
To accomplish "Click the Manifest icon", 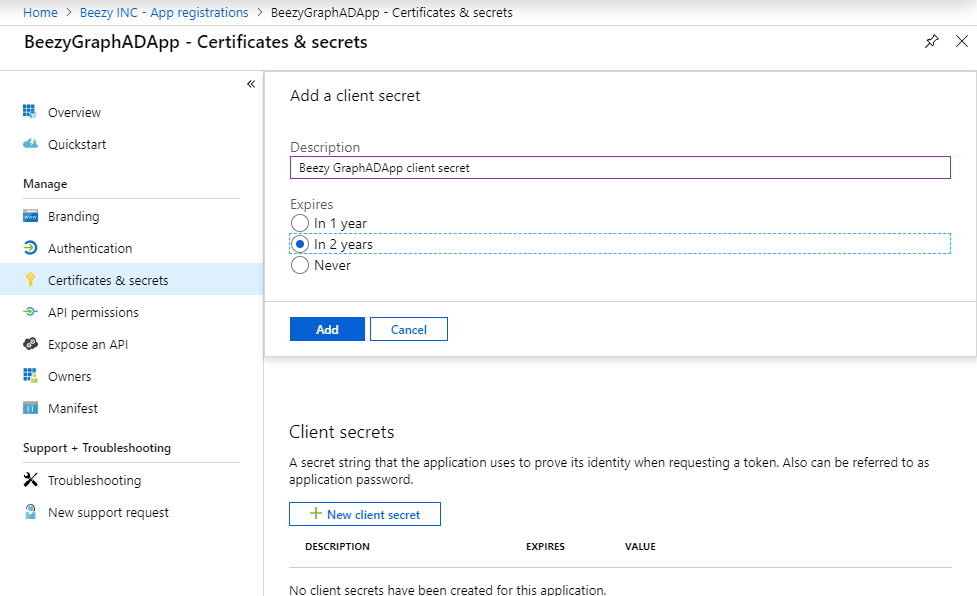I will click(x=30, y=408).
